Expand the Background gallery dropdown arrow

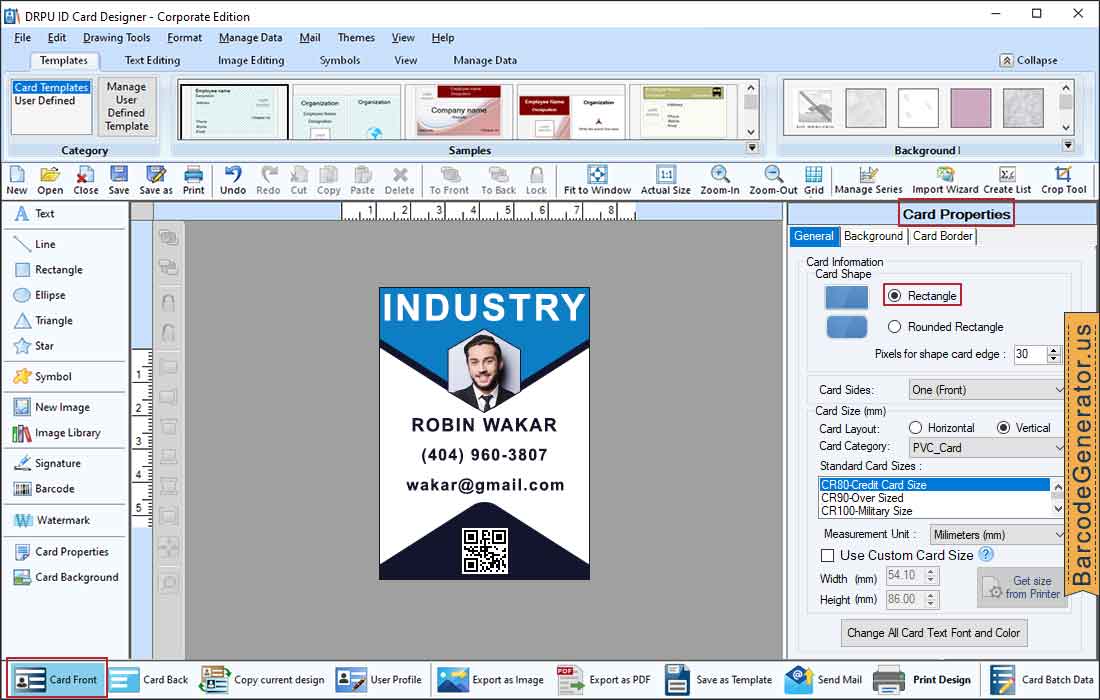coord(1068,145)
